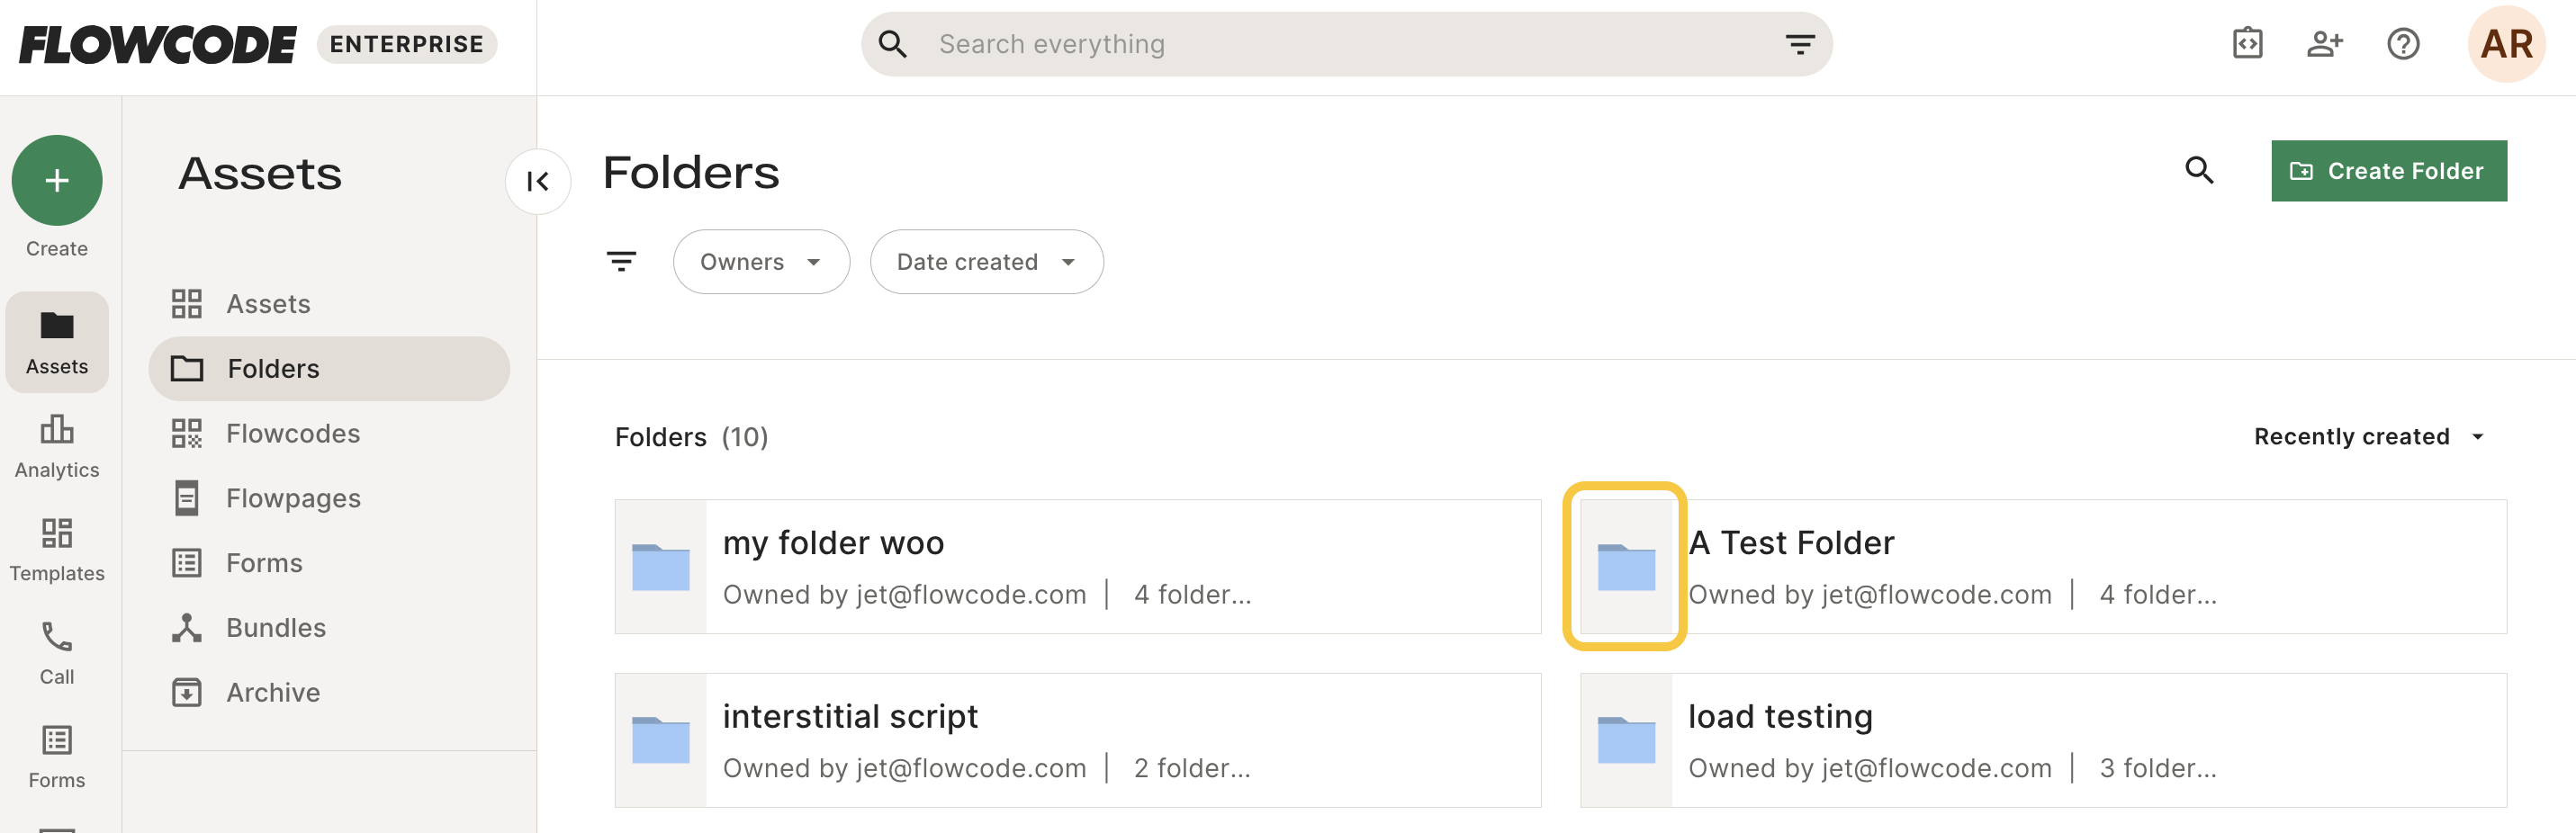Open search filter options icon in search bar
2576x833 pixels.
pos(1800,44)
